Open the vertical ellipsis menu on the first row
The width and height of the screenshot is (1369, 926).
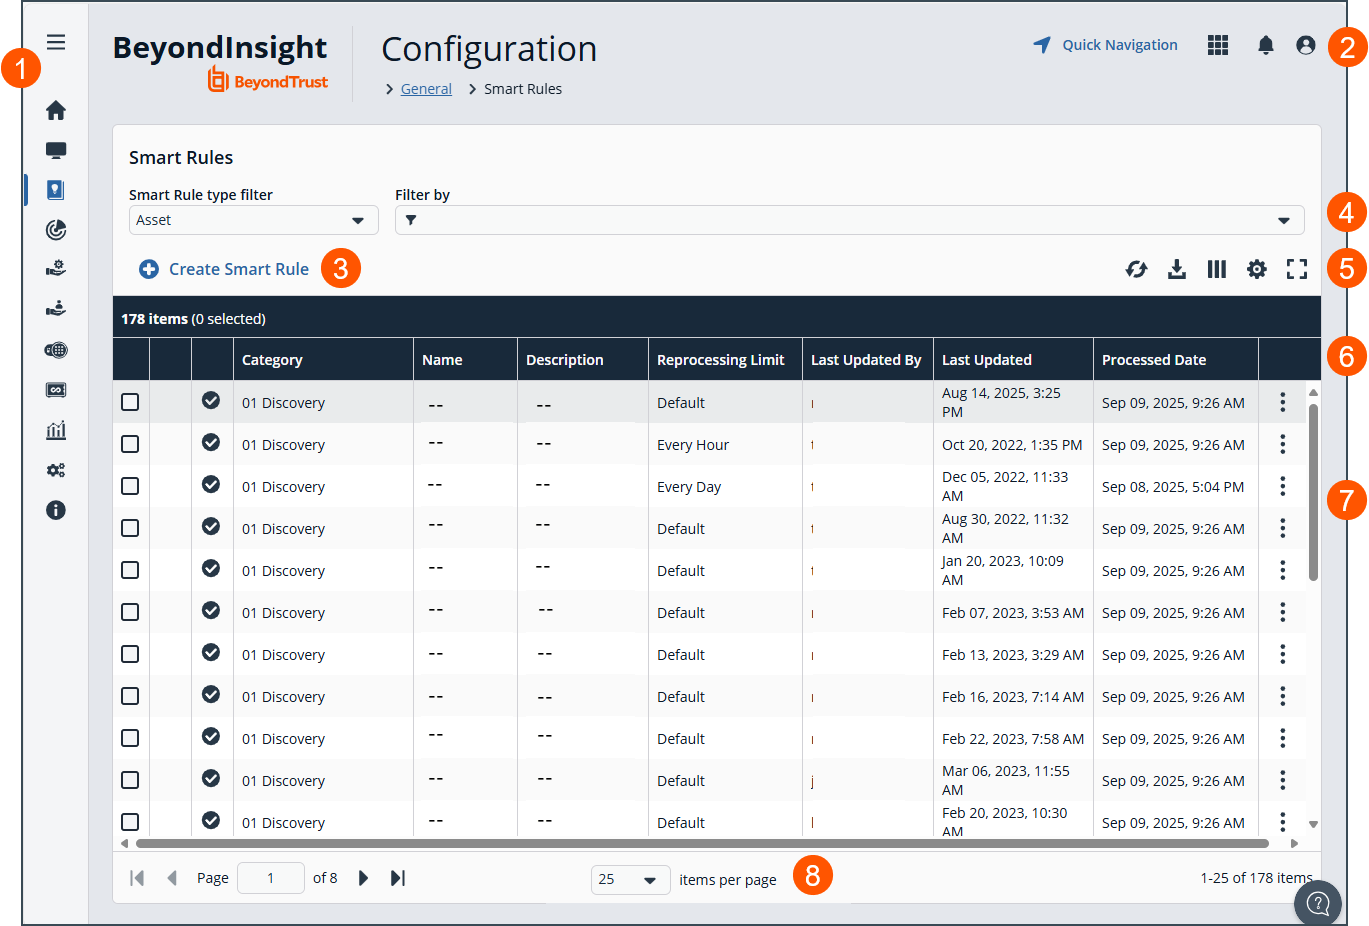tap(1283, 402)
